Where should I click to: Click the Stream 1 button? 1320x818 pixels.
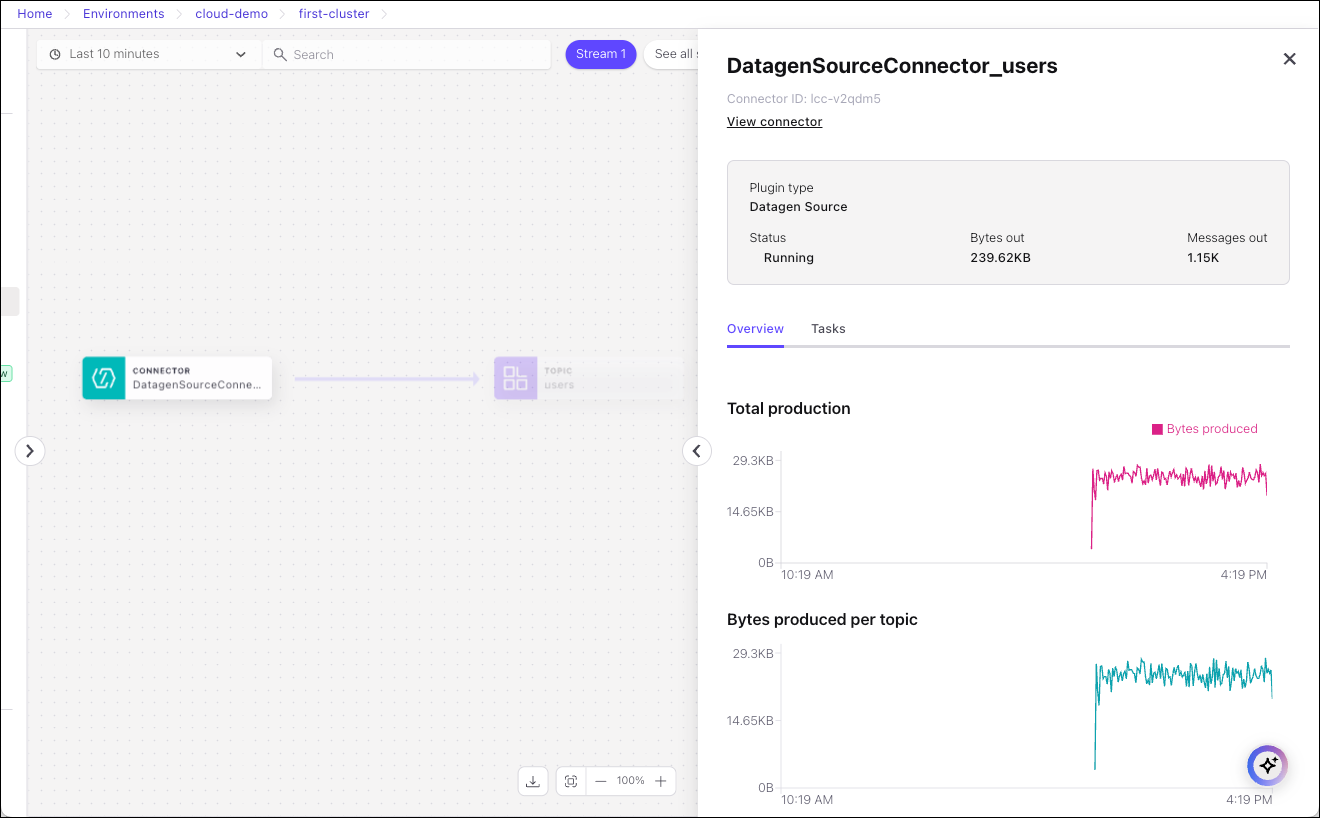[x=601, y=54]
